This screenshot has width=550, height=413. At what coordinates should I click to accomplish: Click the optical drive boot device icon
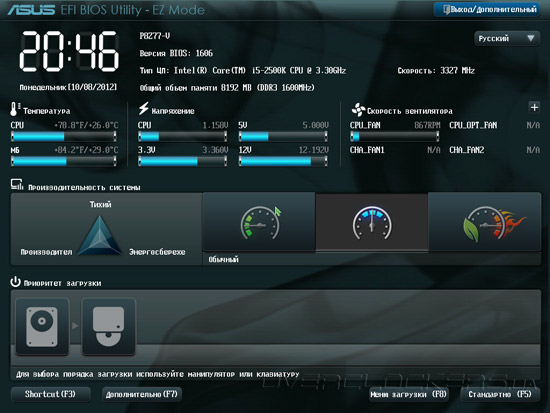click(x=108, y=326)
